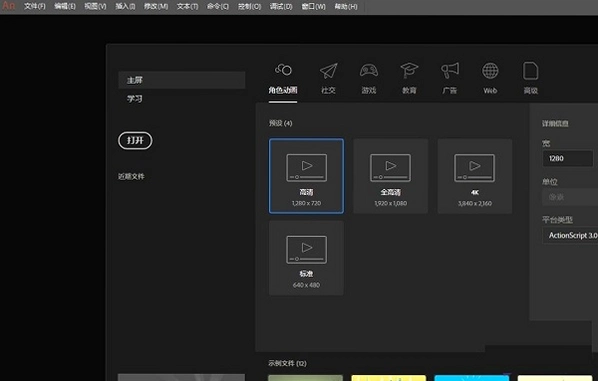This screenshot has width=598, height=381.
Task: Pick the 高级 document icon
Action: (x=530, y=71)
